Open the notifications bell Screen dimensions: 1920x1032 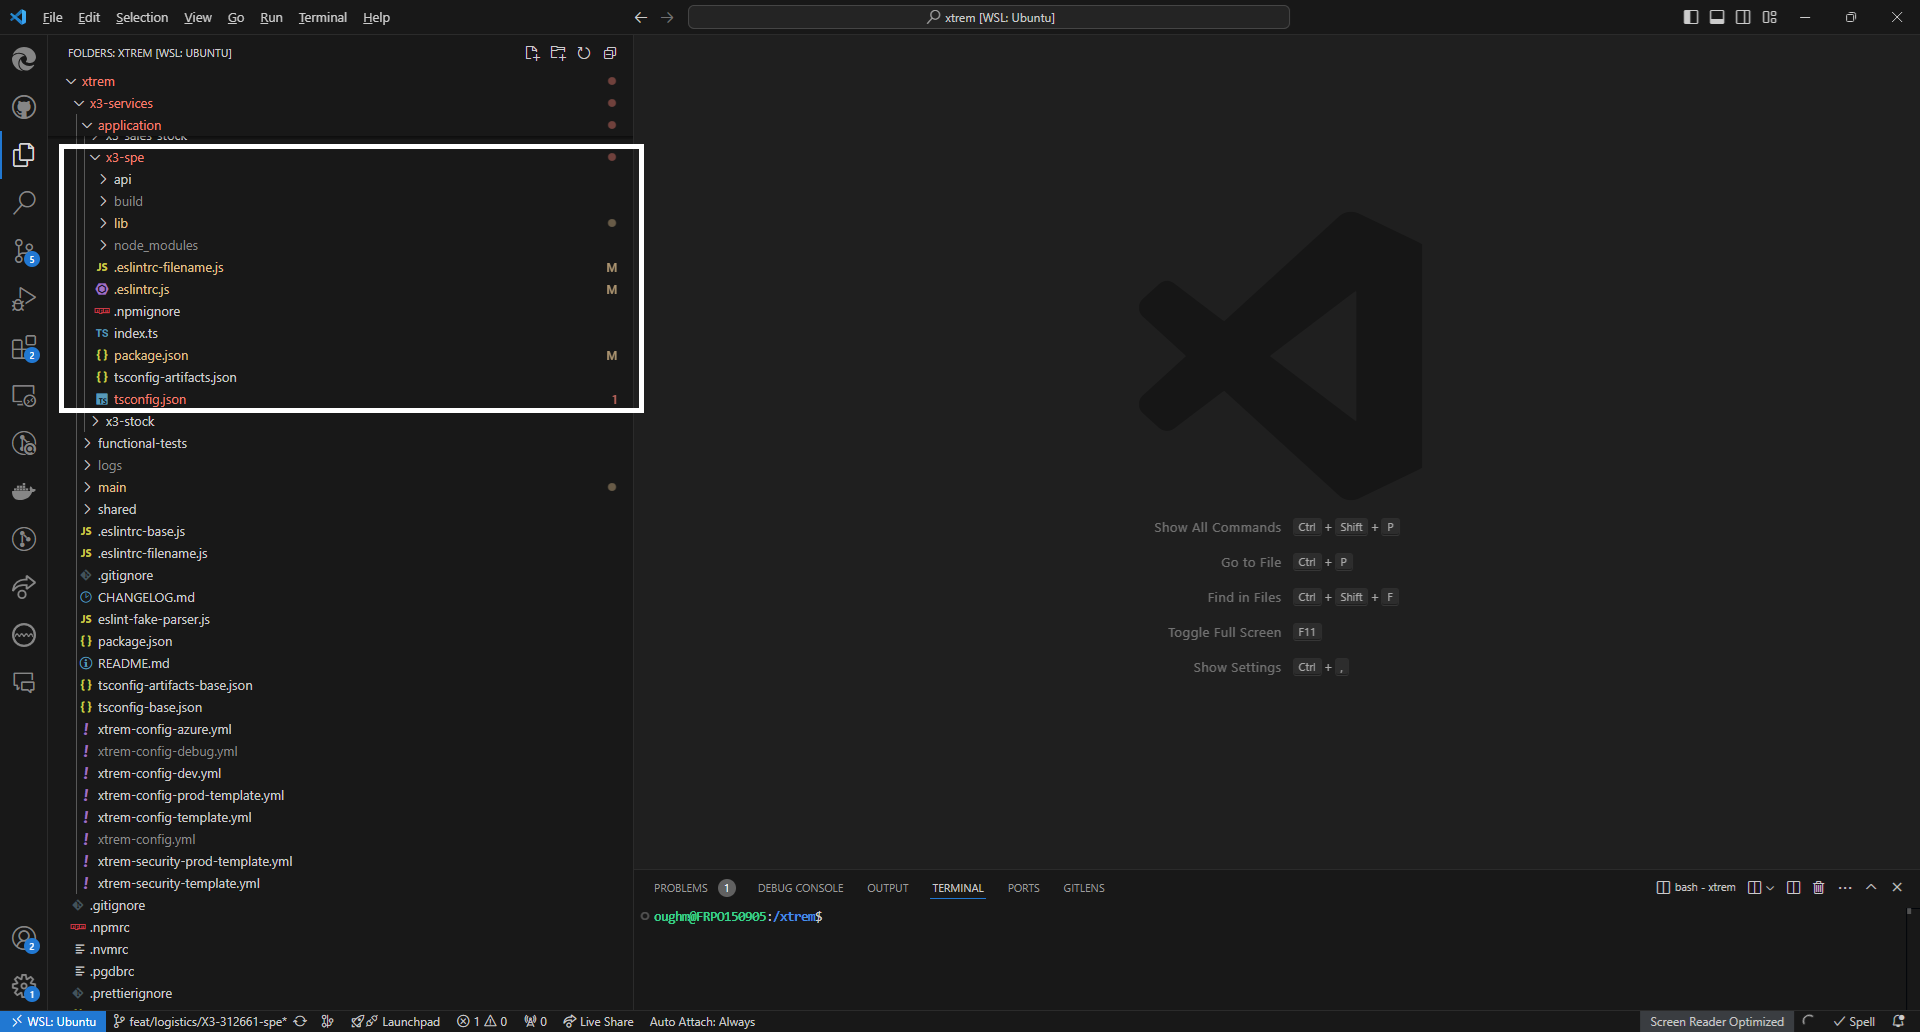click(1899, 1021)
